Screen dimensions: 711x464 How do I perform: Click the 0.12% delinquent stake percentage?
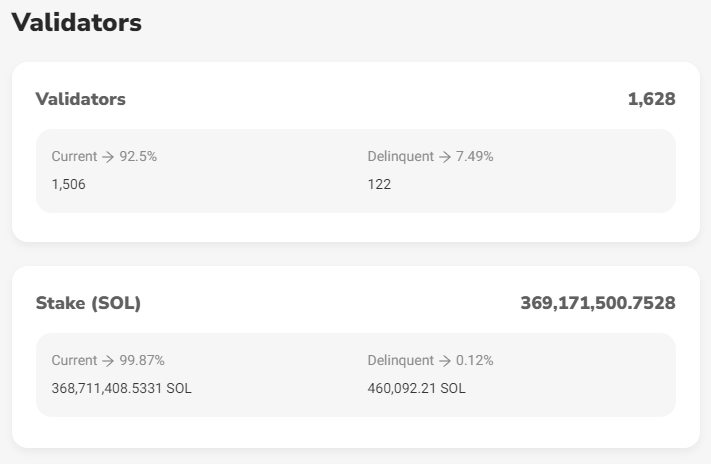point(475,360)
